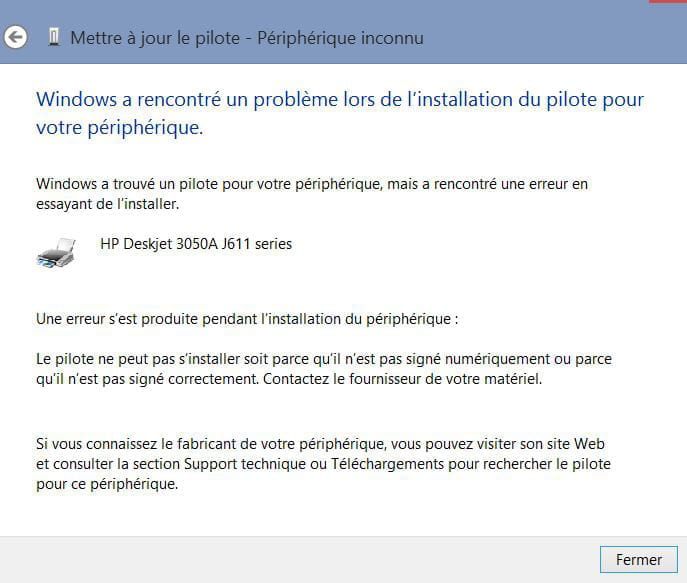
Task: Click the 'Périphérique inconnu' title text
Action: click(x=340, y=38)
